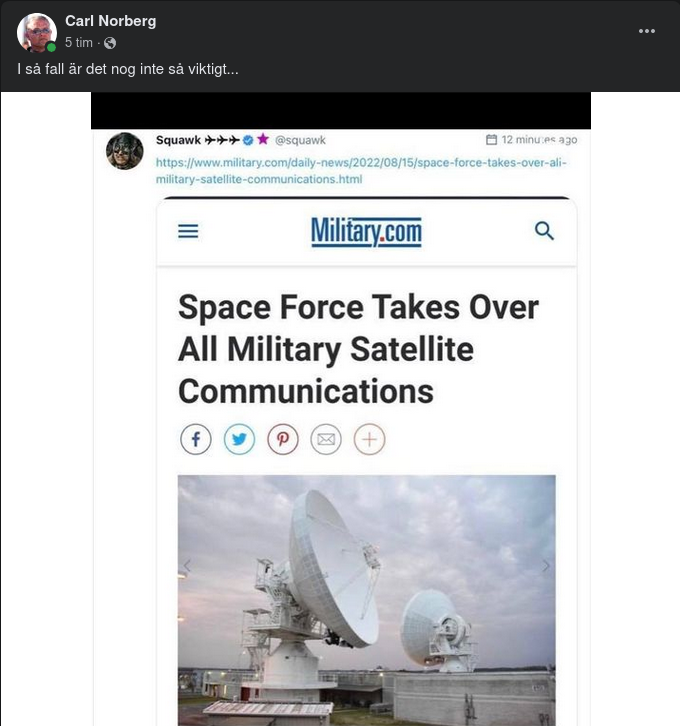Image resolution: width=680 pixels, height=726 pixels.
Task: Share article via the Pinterest icon
Action: click(x=283, y=439)
